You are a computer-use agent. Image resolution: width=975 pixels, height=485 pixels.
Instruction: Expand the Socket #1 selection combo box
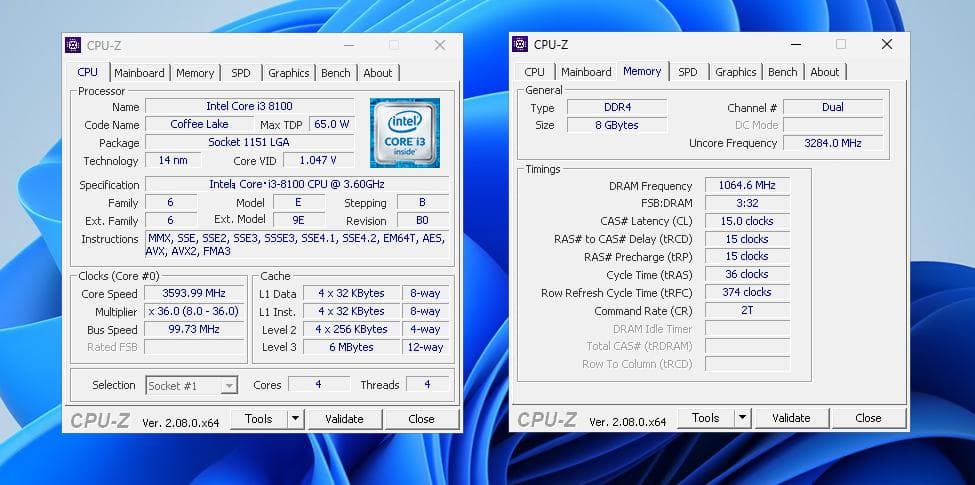(x=192, y=386)
